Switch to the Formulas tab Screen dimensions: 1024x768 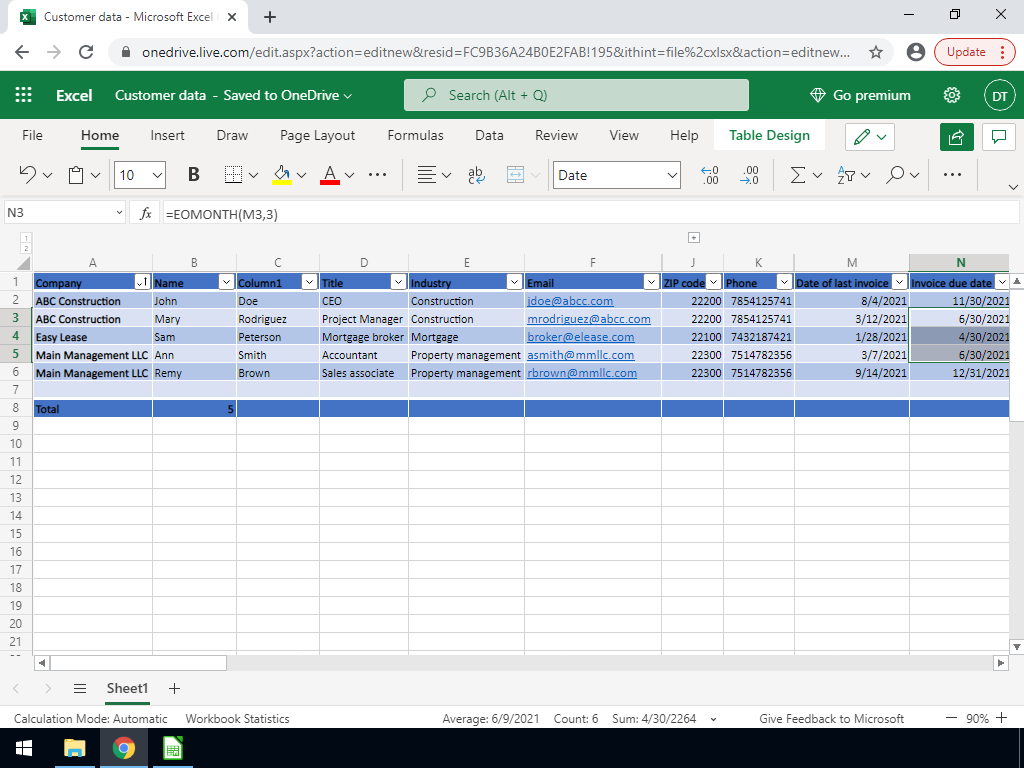click(415, 135)
